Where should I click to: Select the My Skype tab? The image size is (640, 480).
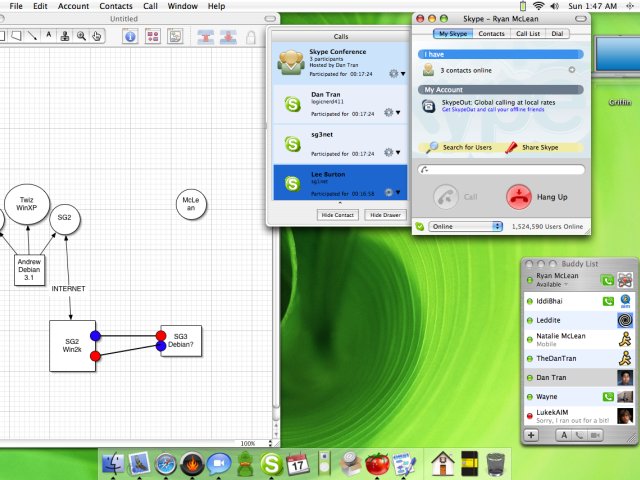click(x=453, y=34)
